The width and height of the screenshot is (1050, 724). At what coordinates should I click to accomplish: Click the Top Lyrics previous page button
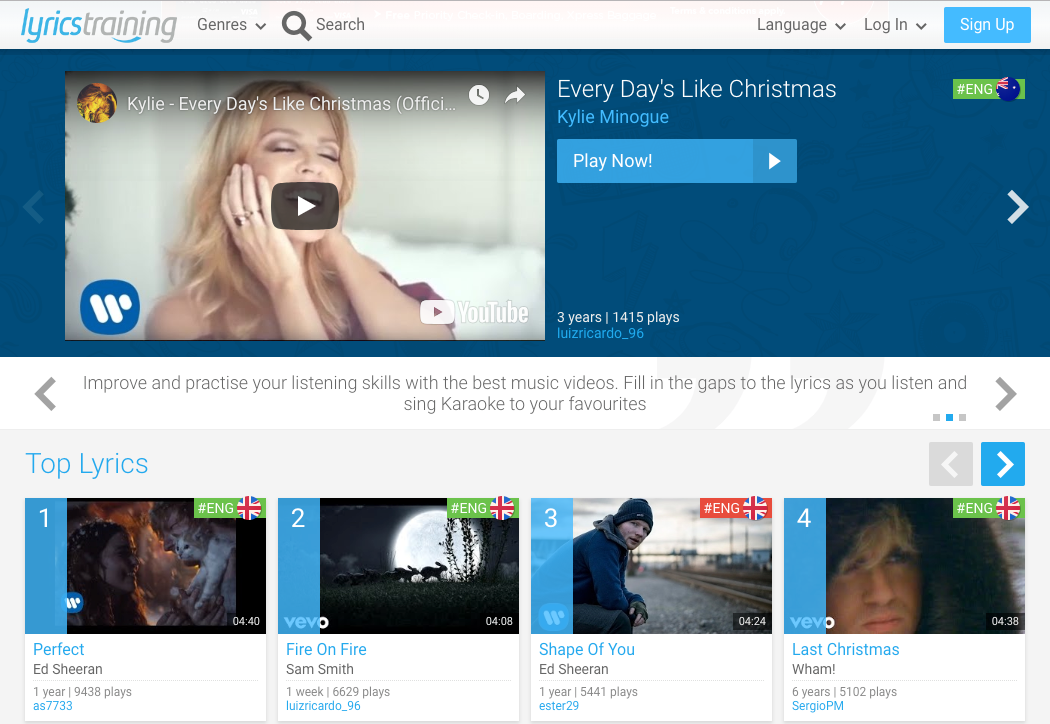pyautogui.click(x=950, y=463)
